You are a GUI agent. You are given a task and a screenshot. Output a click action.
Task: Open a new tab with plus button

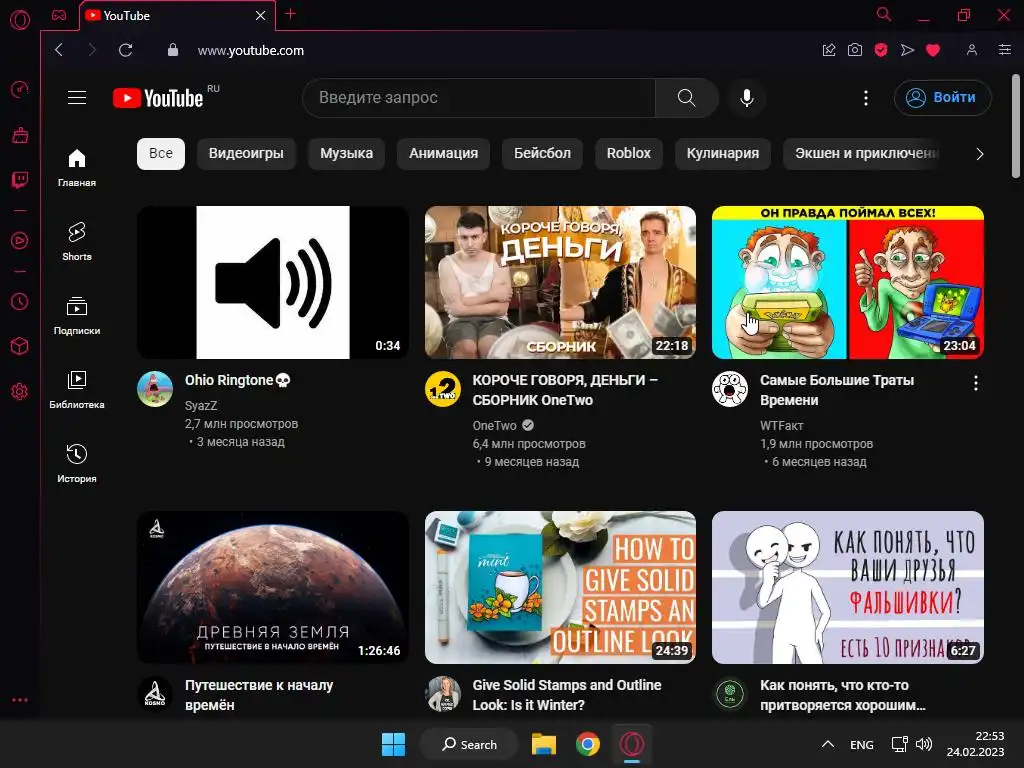click(291, 14)
